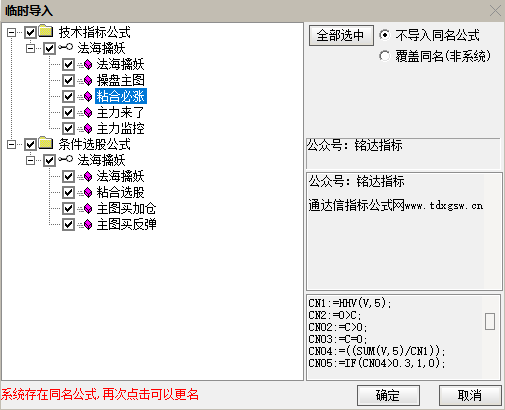Click the magenta diamond icon next to 粘合必涨
Viewport: 505px width, 410px height.
[x=88, y=97]
